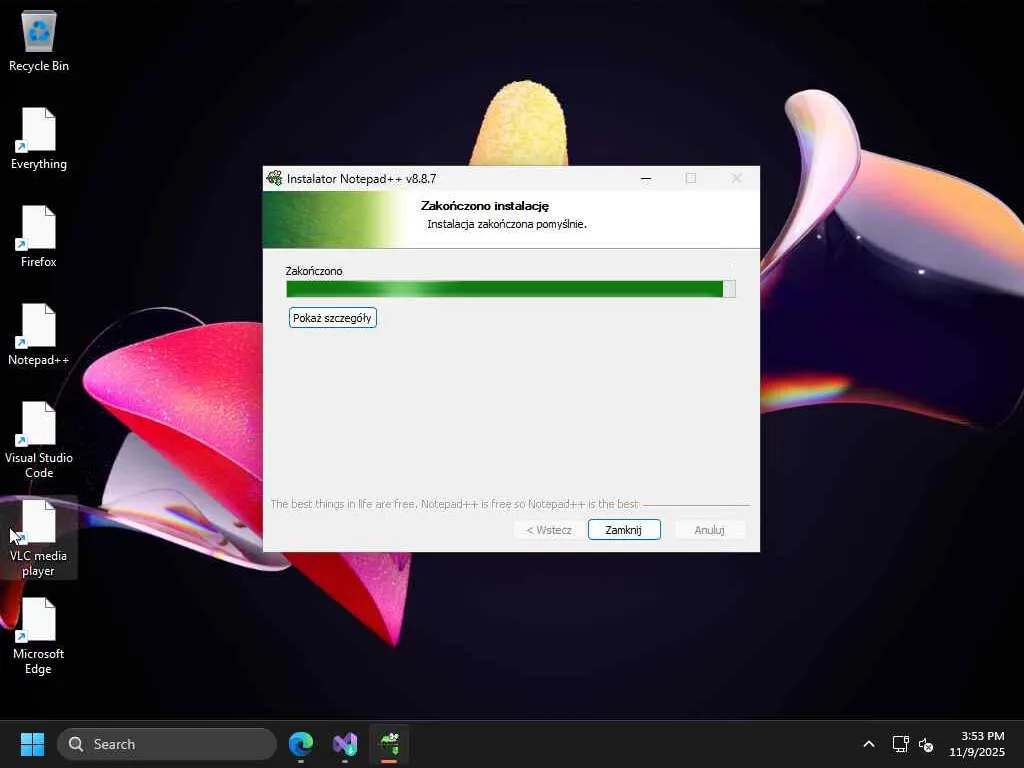Open the clock and date flyout
This screenshot has height=768, width=1024.
pos(977,744)
